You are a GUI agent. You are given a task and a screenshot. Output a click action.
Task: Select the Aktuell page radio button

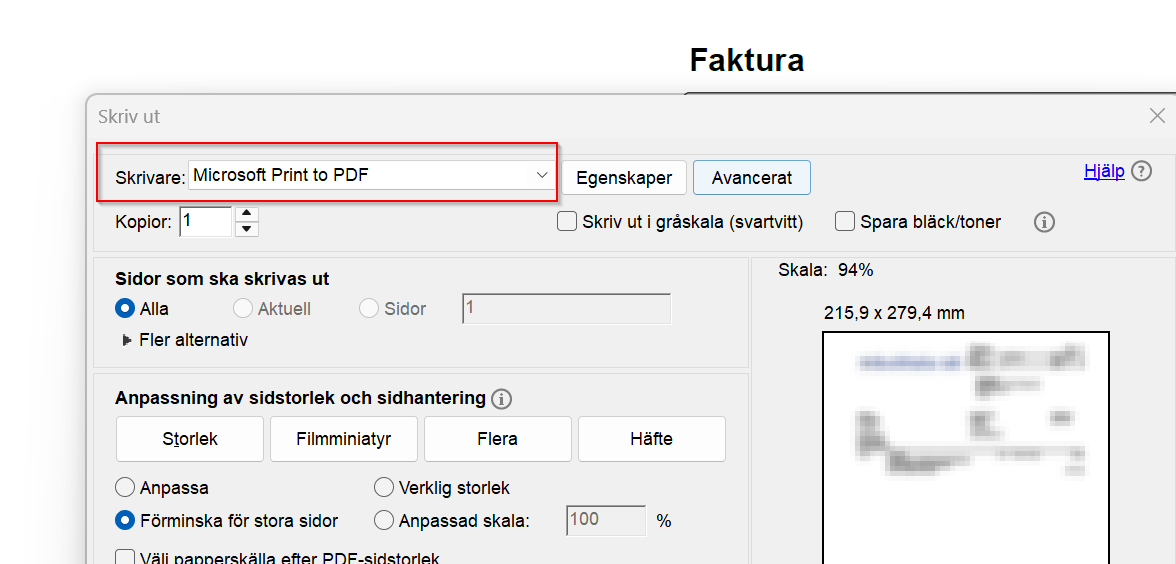pos(243,308)
